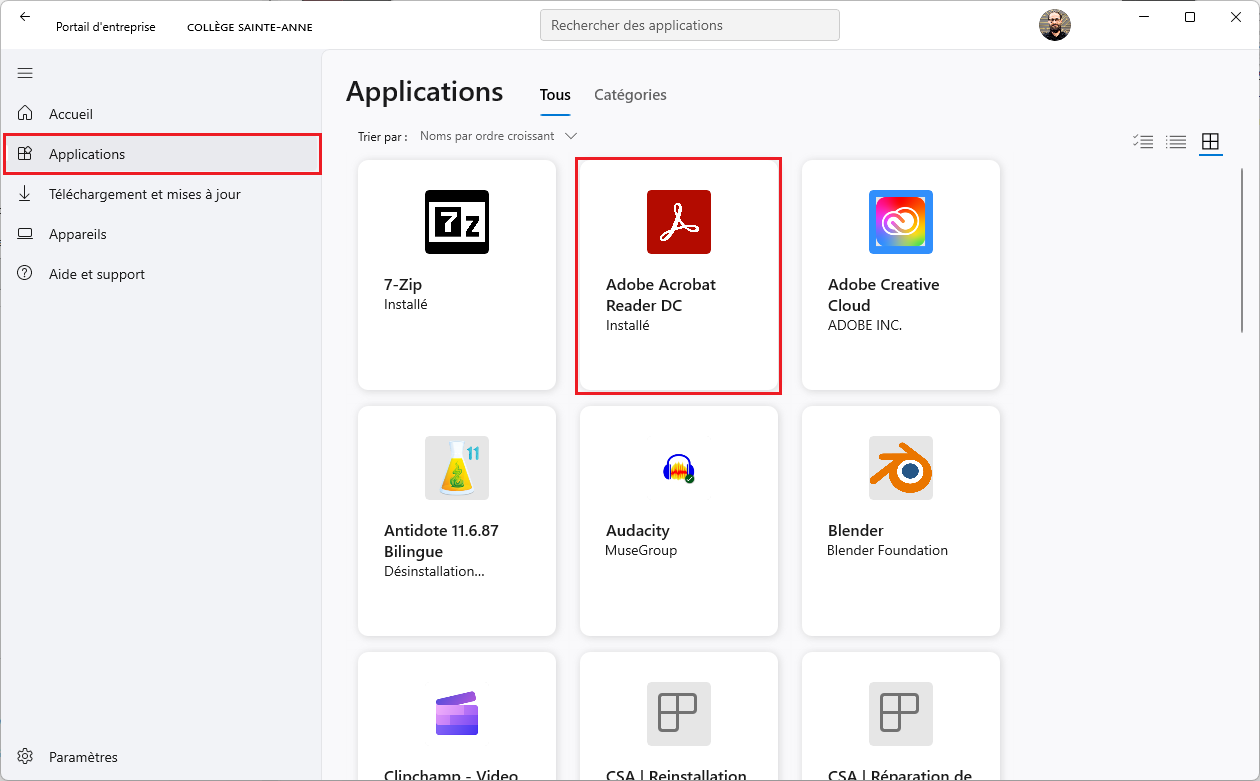Switch to list view layout
This screenshot has height=781, width=1260.
tap(1177, 142)
